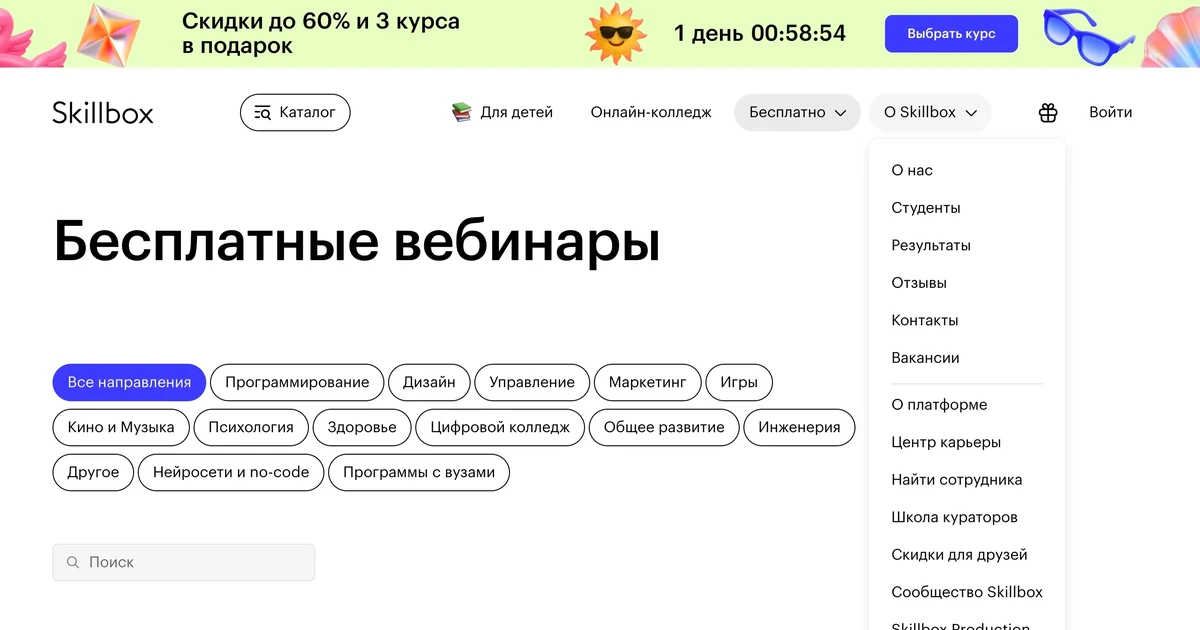Click the books icon next to Для детей
The height and width of the screenshot is (630, 1200).
(463, 112)
